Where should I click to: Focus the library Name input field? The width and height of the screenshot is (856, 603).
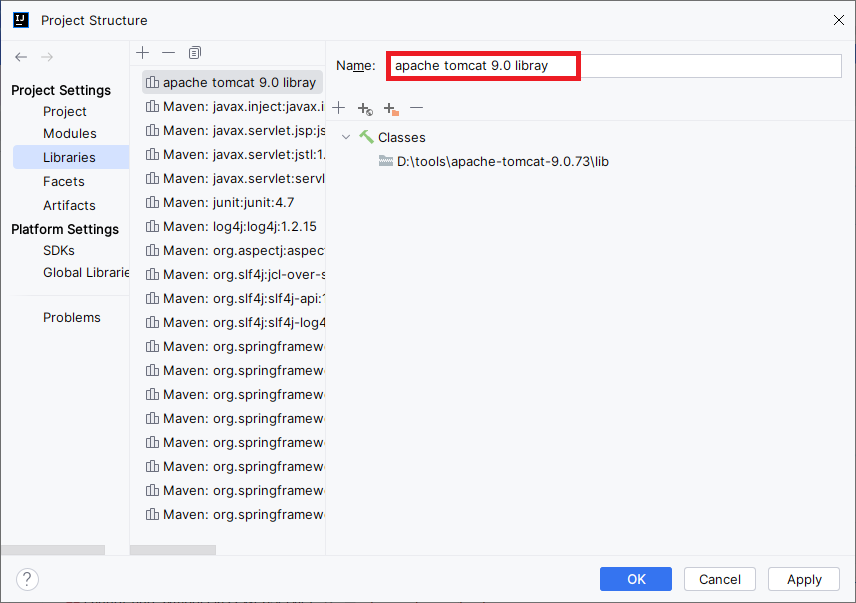614,65
